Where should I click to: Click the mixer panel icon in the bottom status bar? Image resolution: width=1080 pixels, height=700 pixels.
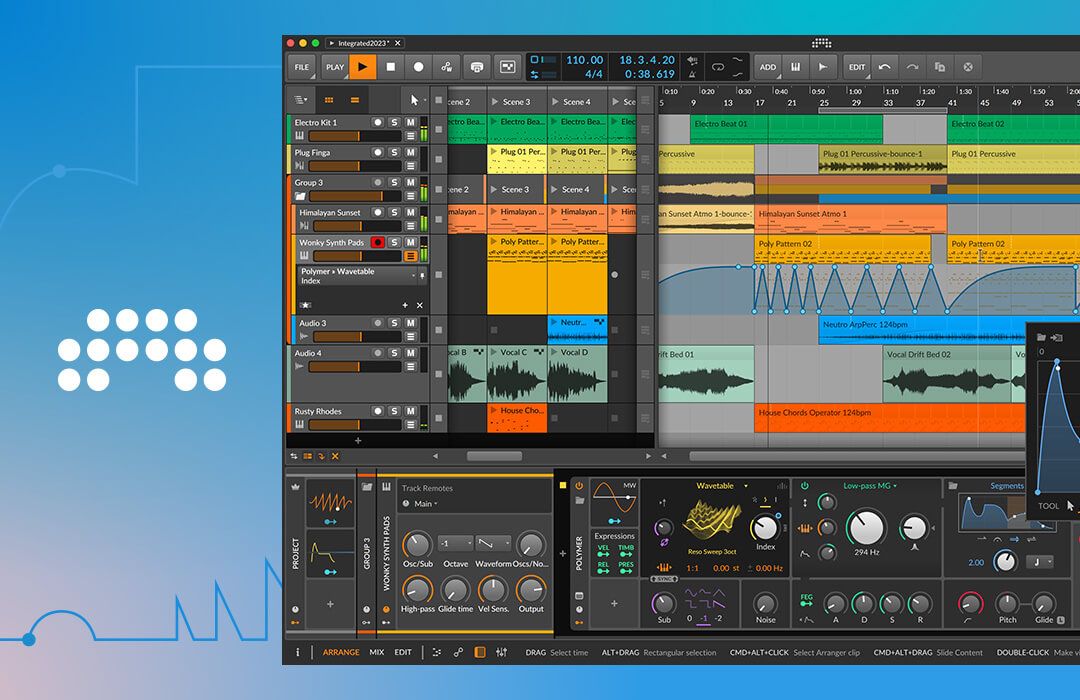click(x=499, y=651)
